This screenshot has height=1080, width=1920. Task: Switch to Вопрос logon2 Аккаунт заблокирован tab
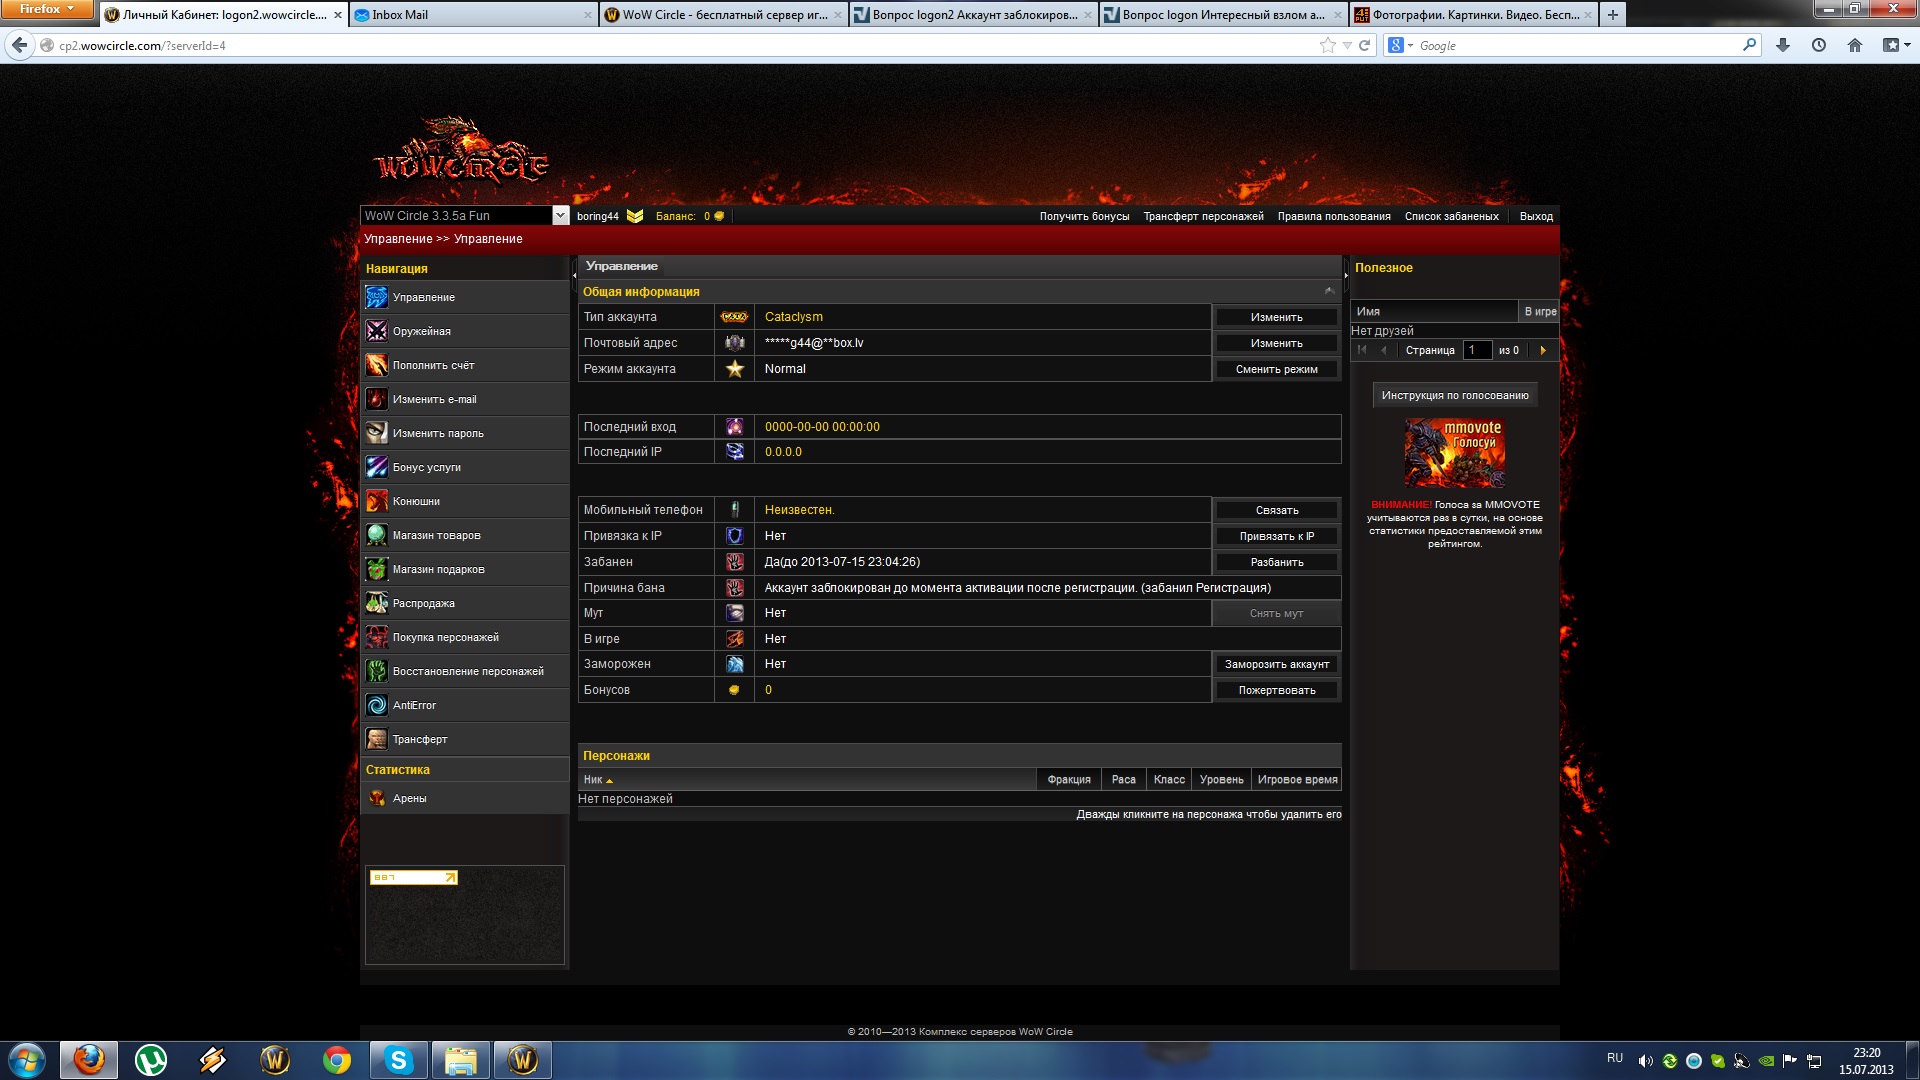(x=974, y=15)
